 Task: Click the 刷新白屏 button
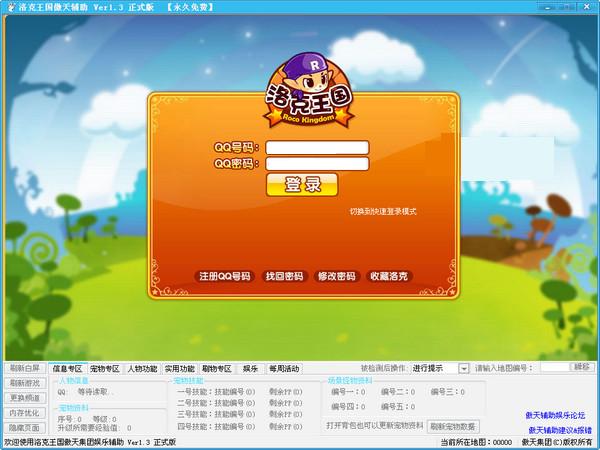tap(24, 368)
